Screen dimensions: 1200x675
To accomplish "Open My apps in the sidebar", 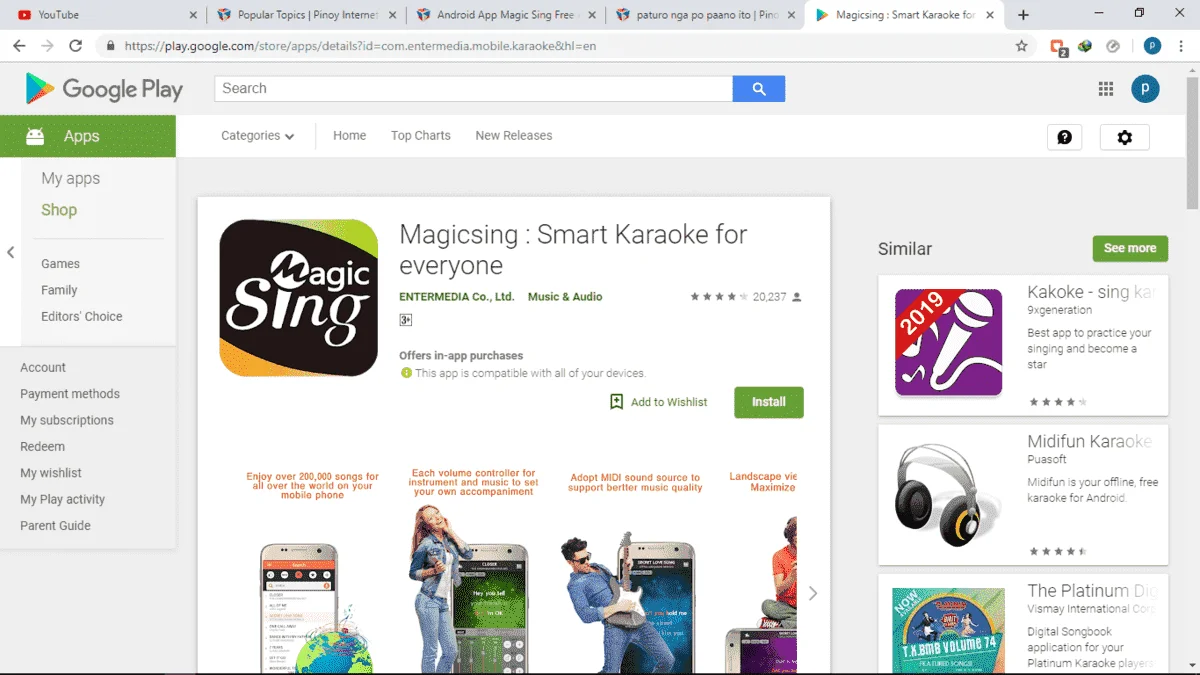I will pyautogui.click(x=70, y=178).
